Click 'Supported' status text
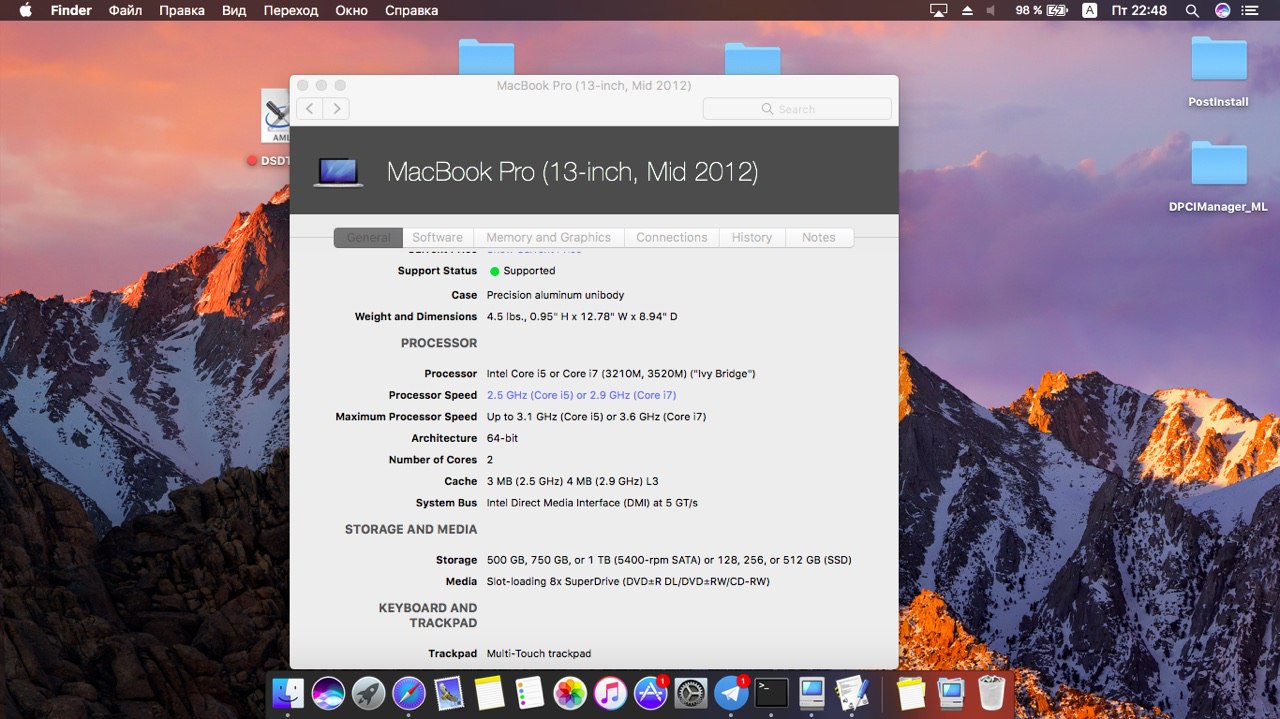1280x719 pixels. tap(529, 271)
